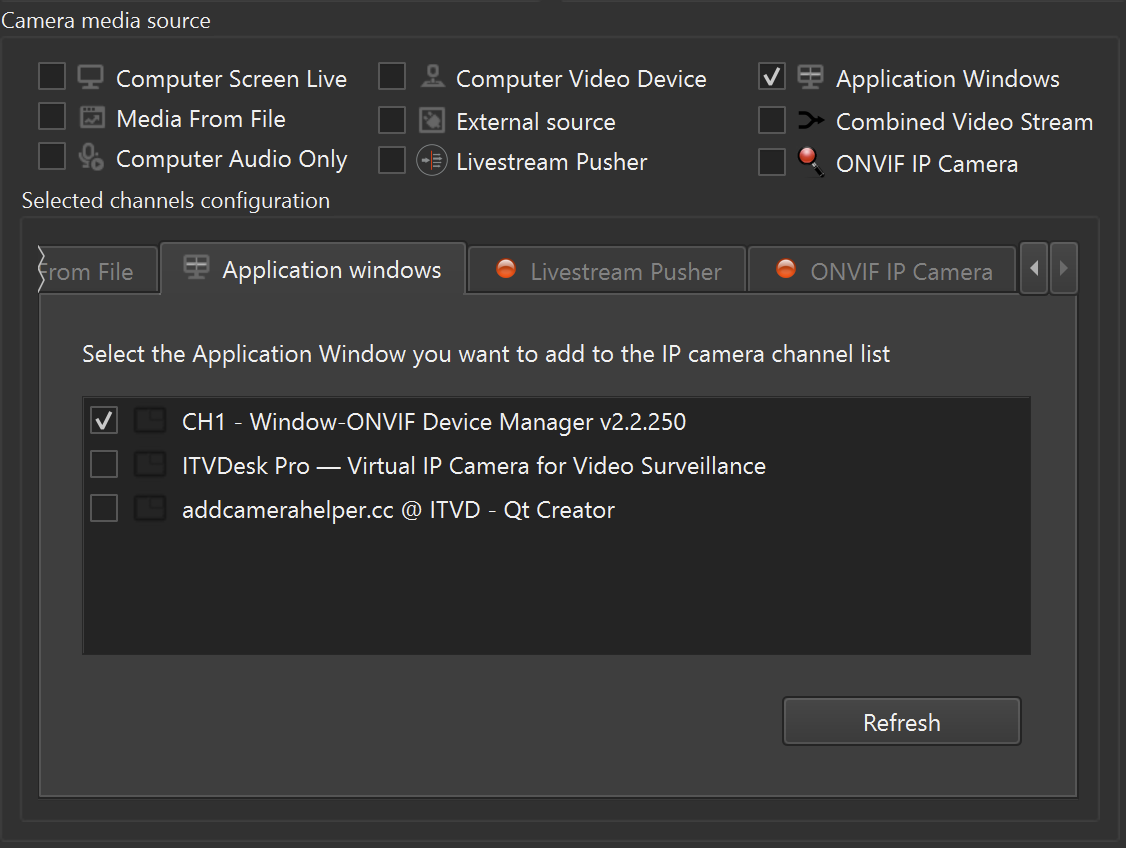Click window icon beside ITVDesk Pro entry

[150, 465]
